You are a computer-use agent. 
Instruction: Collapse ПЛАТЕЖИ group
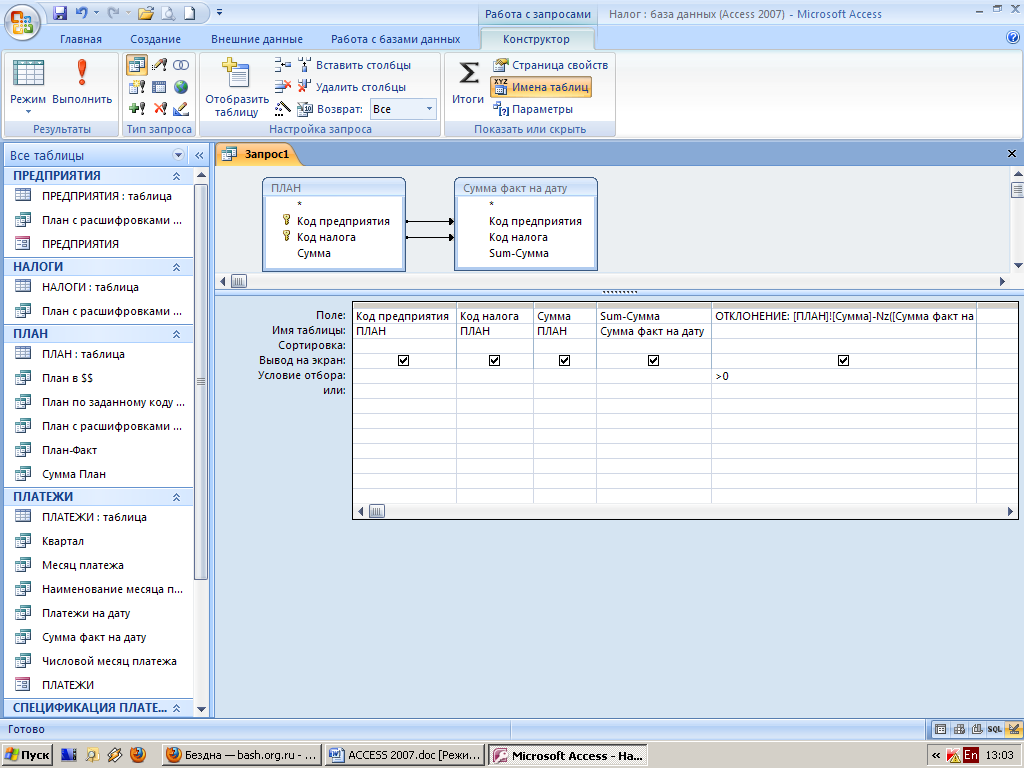[176, 498]
